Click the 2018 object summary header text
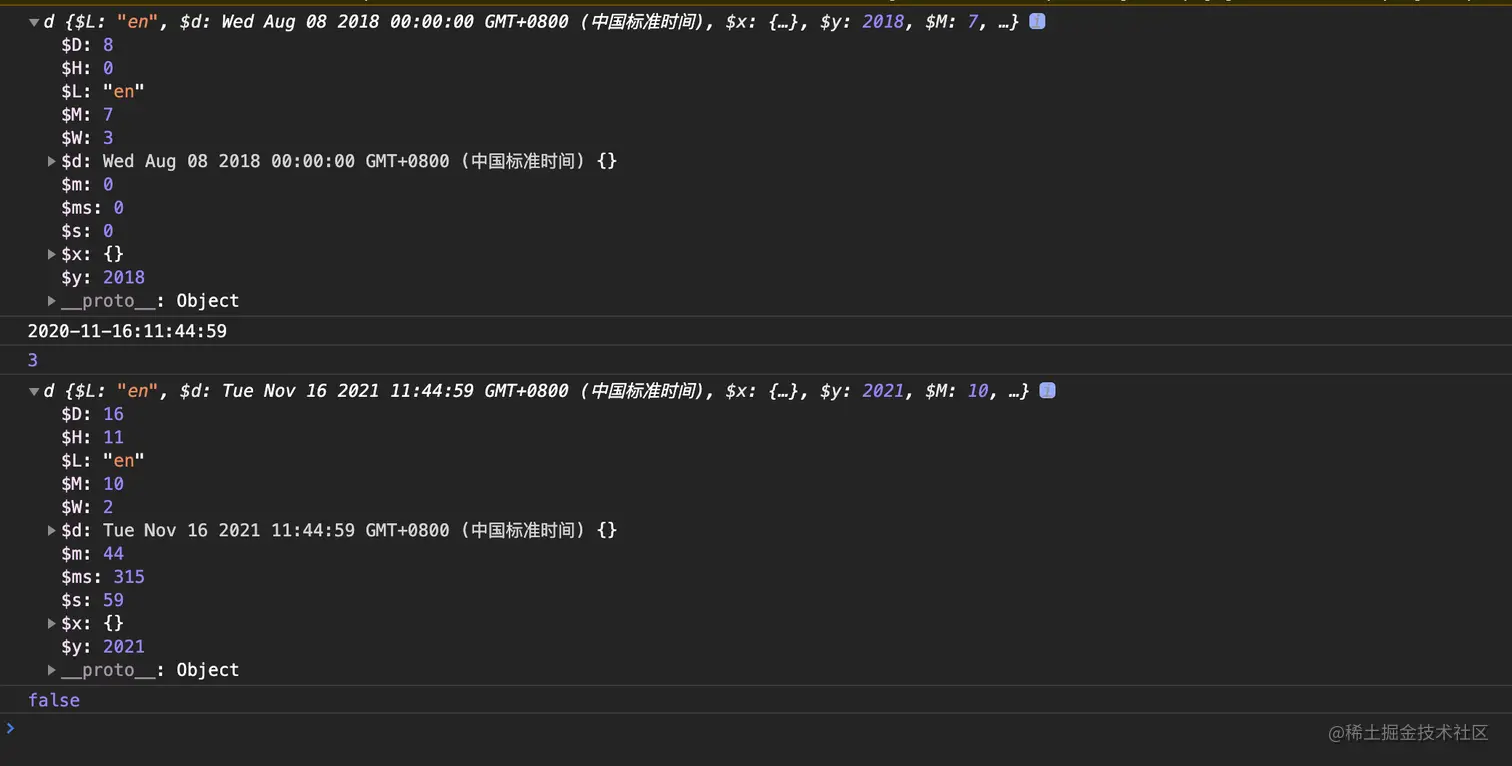 coord(532,21)
